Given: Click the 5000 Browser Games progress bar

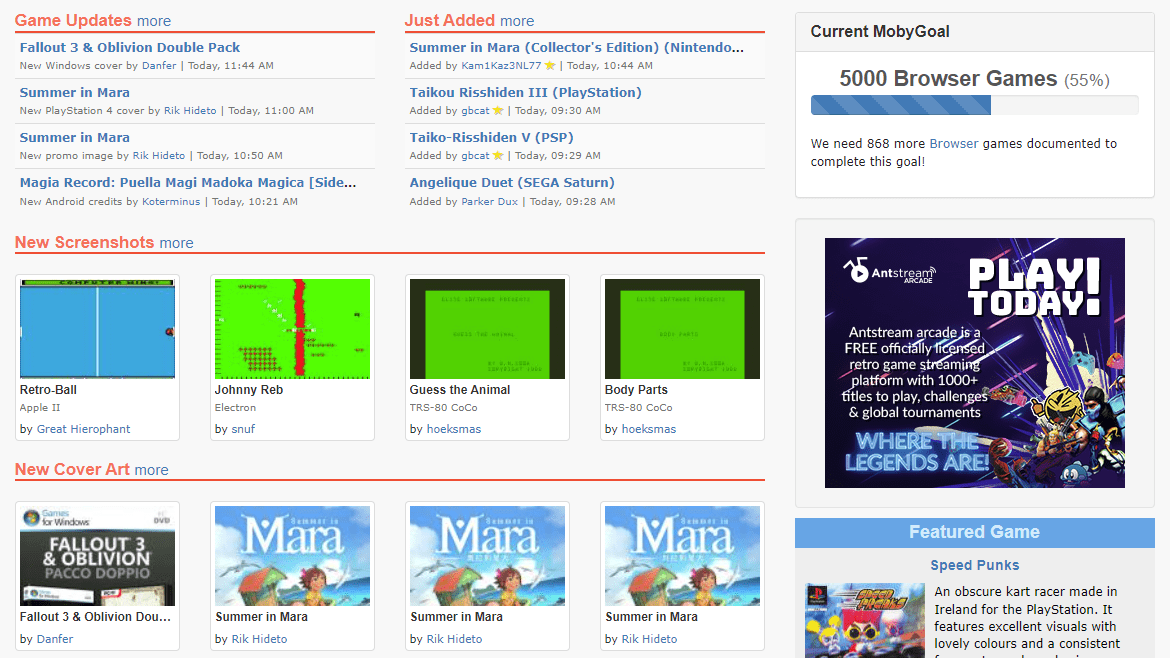Looking at the screenshot, I should coord(974,104).
